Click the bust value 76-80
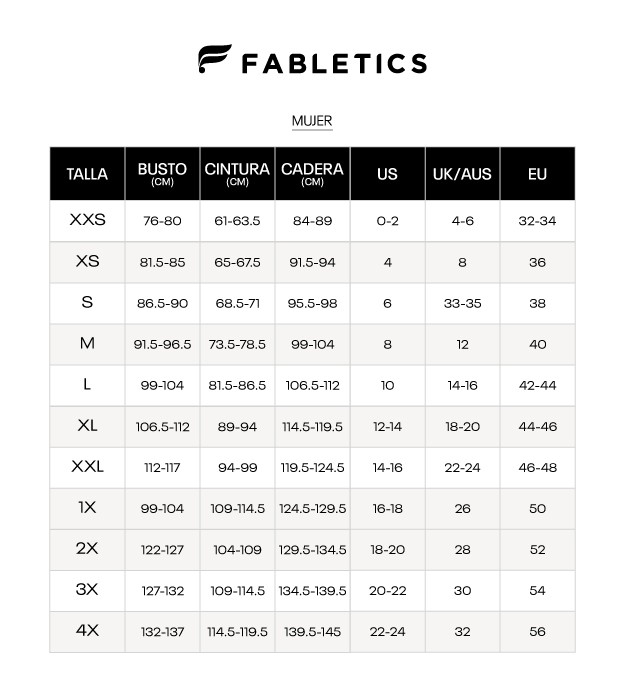The width and height of the screenshot is (625, 694). click(162, 221)
